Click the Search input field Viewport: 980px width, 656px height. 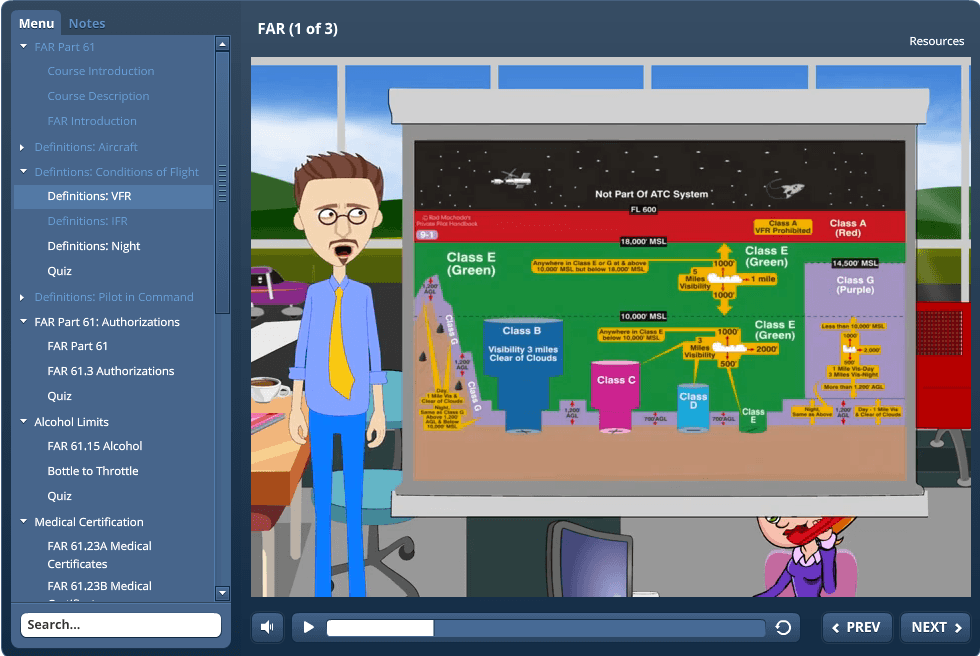tap(121, 625)
